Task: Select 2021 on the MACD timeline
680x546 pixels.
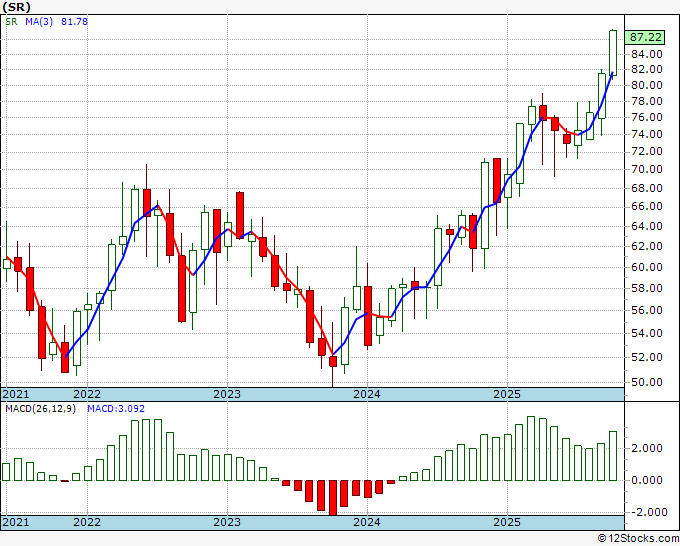Action: pyautogui.click(x=16, y=522)
